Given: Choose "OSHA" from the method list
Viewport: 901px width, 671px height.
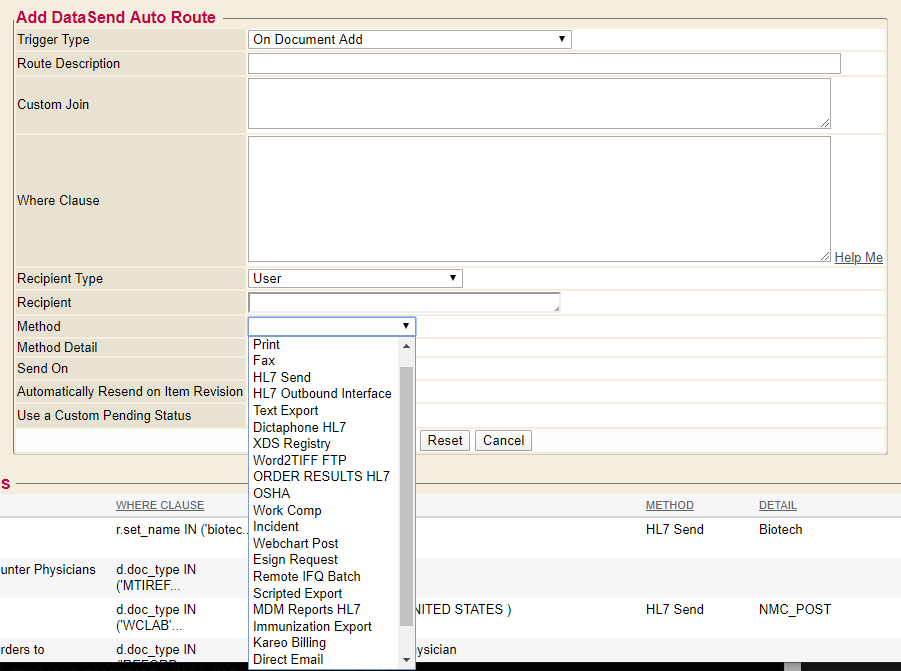Looking at the screenshot, I should (x=270, y=493).
